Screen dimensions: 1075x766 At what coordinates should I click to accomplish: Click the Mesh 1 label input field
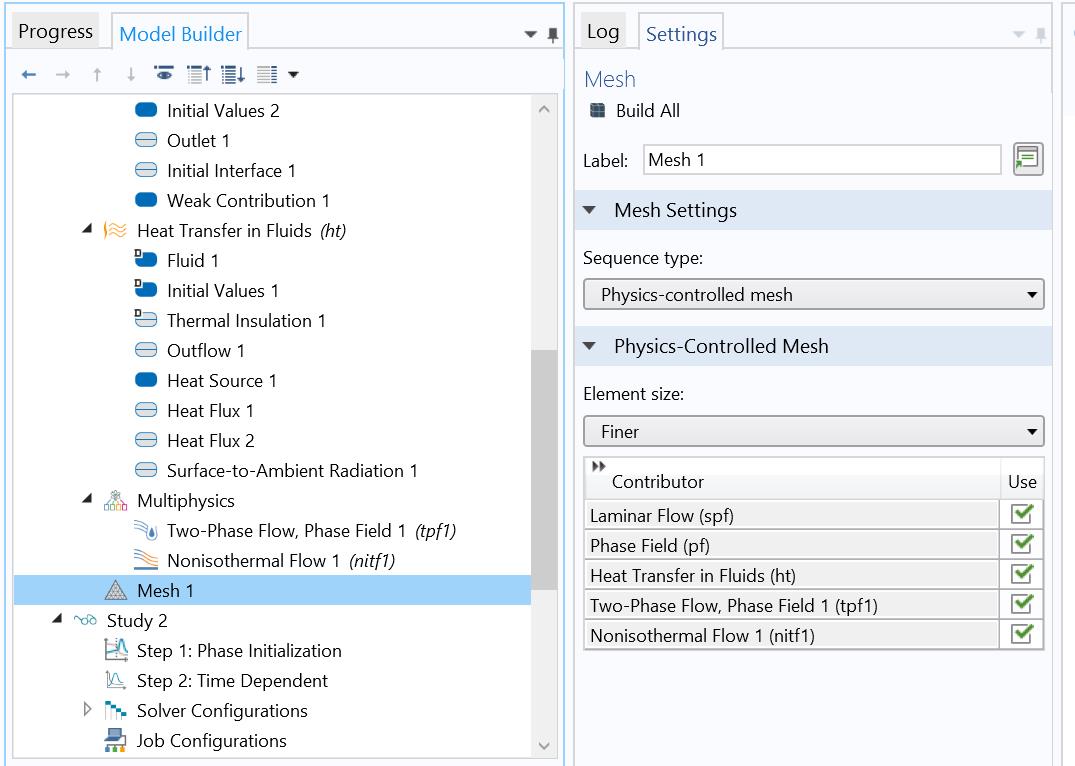(821, 160)
